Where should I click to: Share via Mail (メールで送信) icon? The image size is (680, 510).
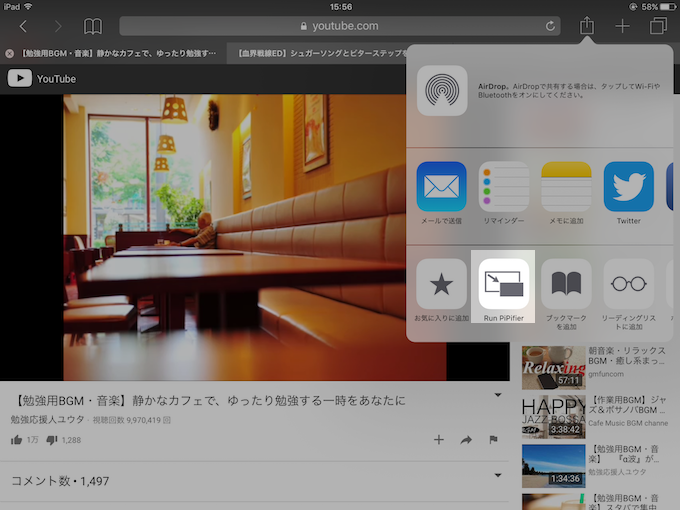click(441, 186)
